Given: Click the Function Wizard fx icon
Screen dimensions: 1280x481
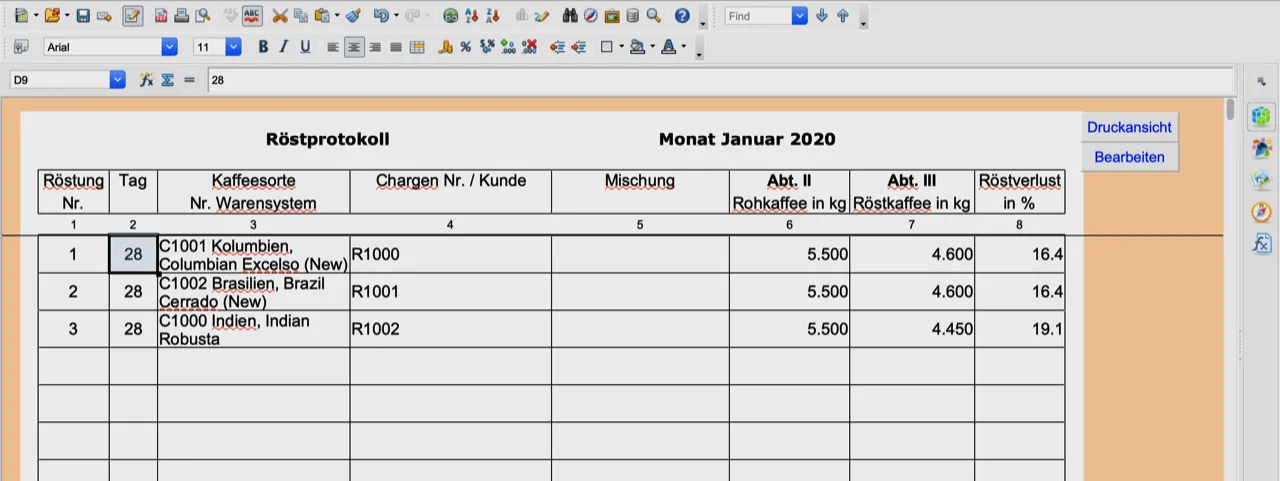Looking at the screenshot, I should pyautogui.click(x=146, y=79).
